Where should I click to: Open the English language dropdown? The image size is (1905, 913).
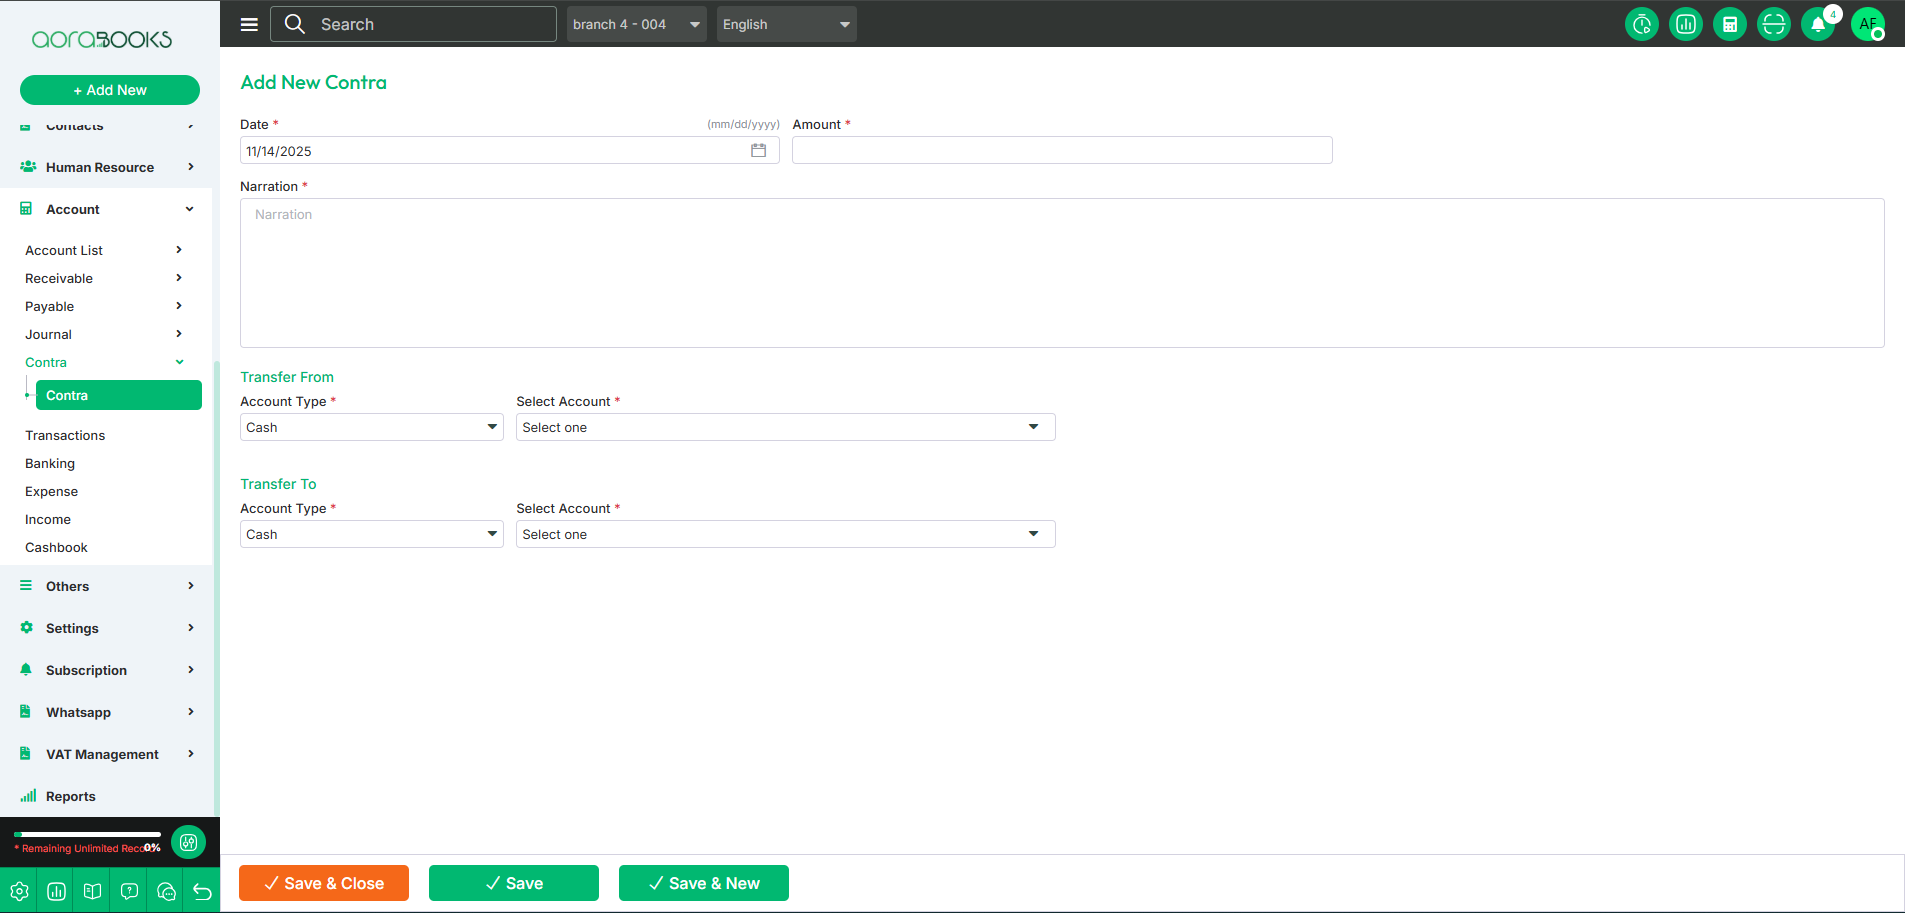click(786, 24)
